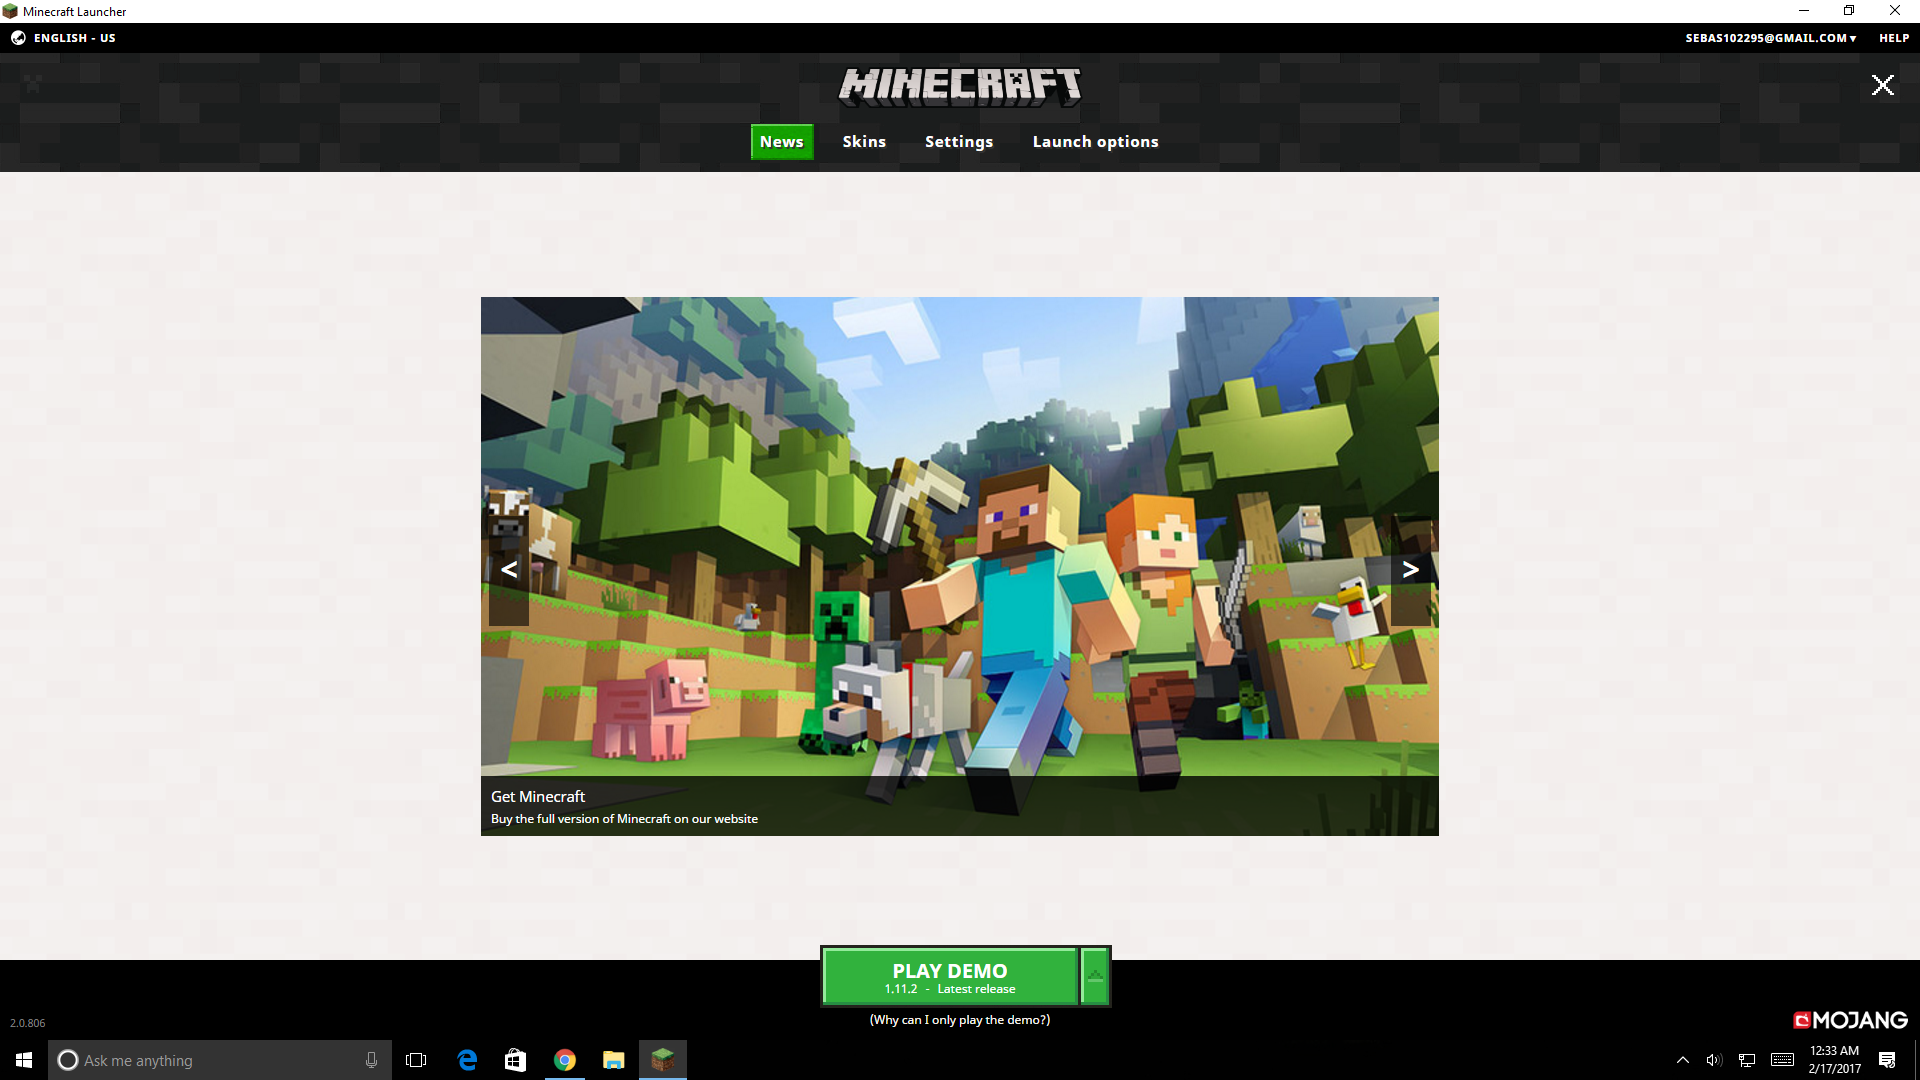The height and width of the screenshot is (1080, 1920).
Task: Go to Launch options tab
Action: point(1095,142)
